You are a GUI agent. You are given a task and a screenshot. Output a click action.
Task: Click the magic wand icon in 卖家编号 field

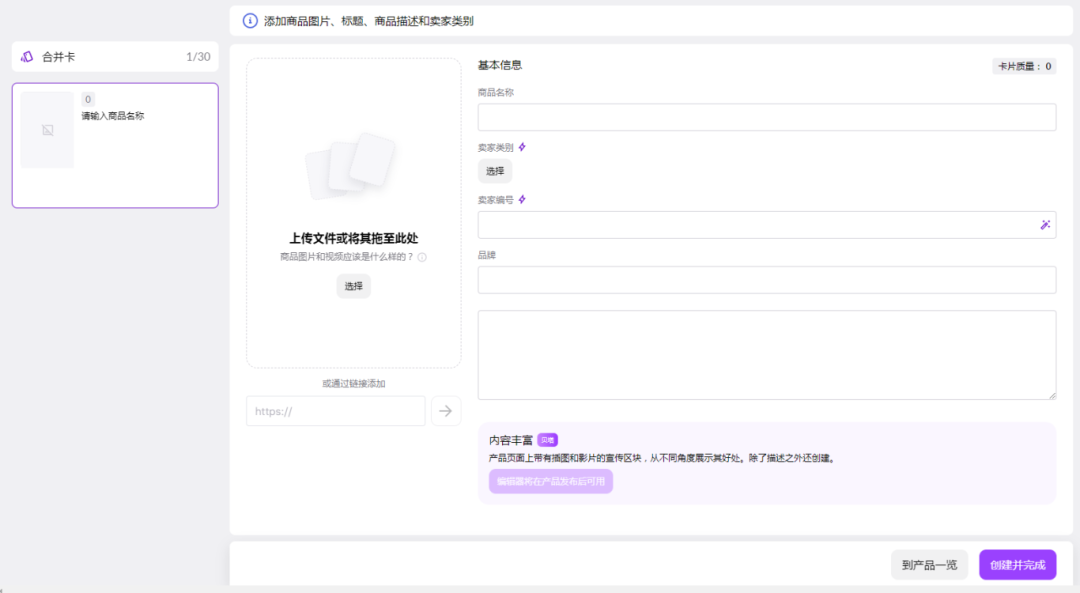coord(1045,225)
